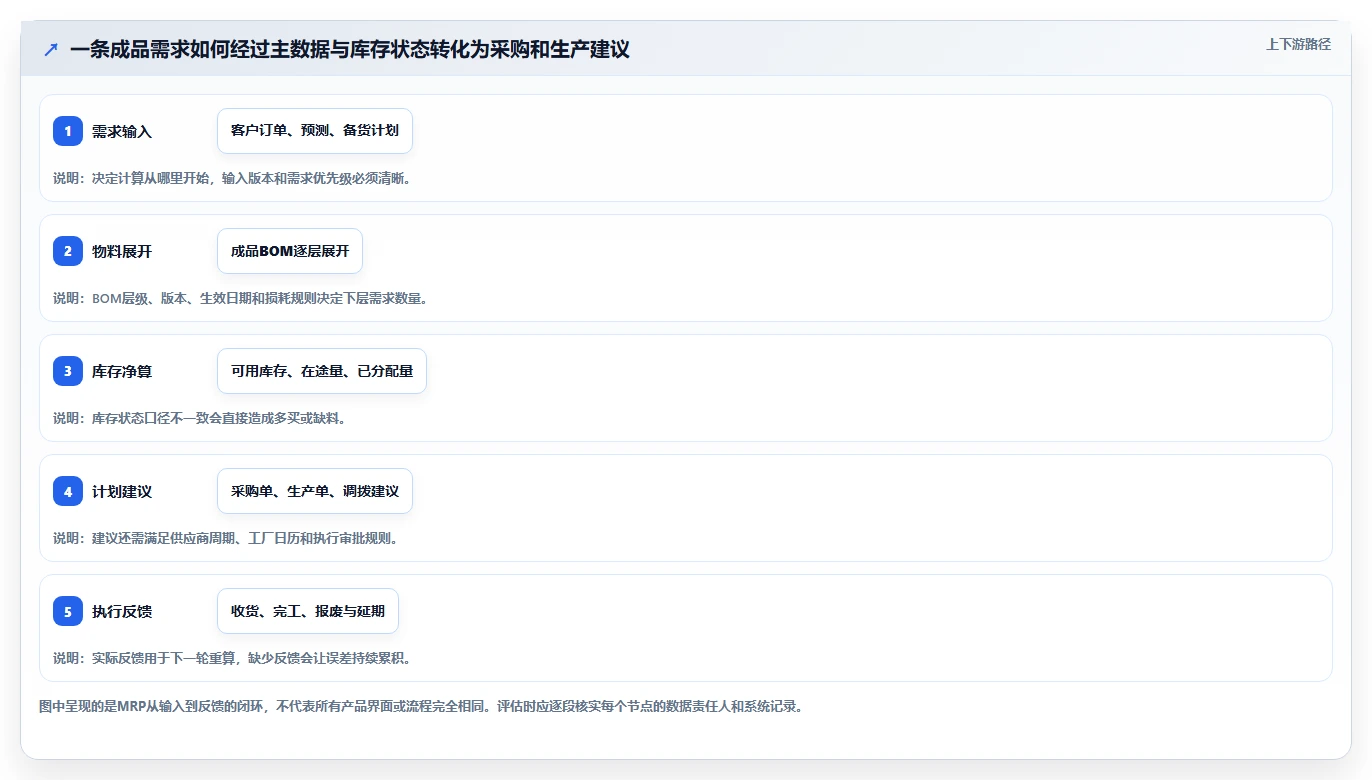The height and width of the screenshot is (780, 1372).
Task: Click the note about BOM层级、版本
Action: (240, 298)
